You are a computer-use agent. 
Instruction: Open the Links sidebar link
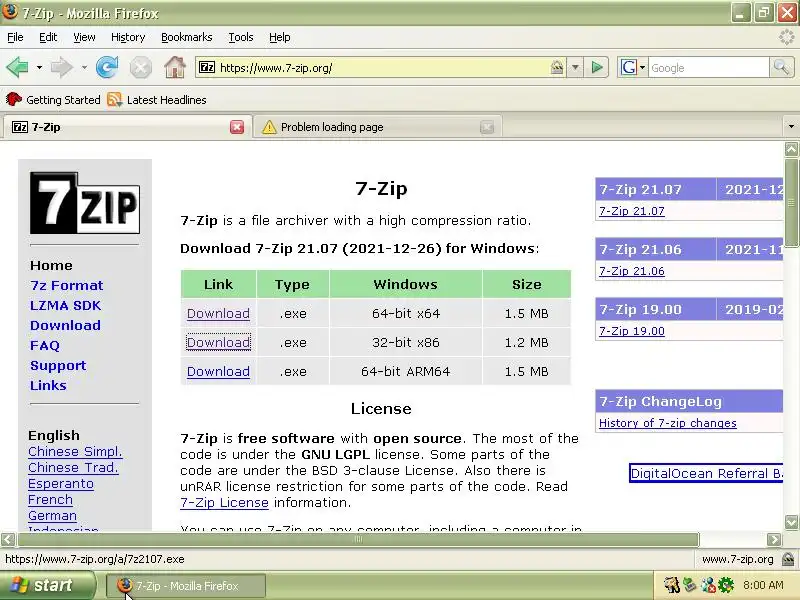pos(48,385)
